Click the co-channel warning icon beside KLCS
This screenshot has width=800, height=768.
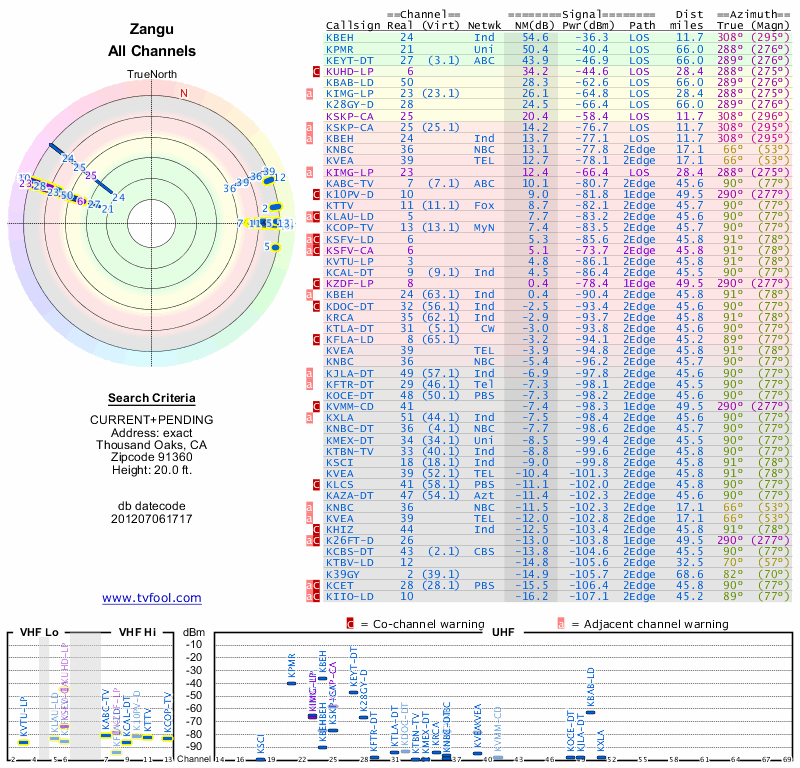(x=316, y=485)
